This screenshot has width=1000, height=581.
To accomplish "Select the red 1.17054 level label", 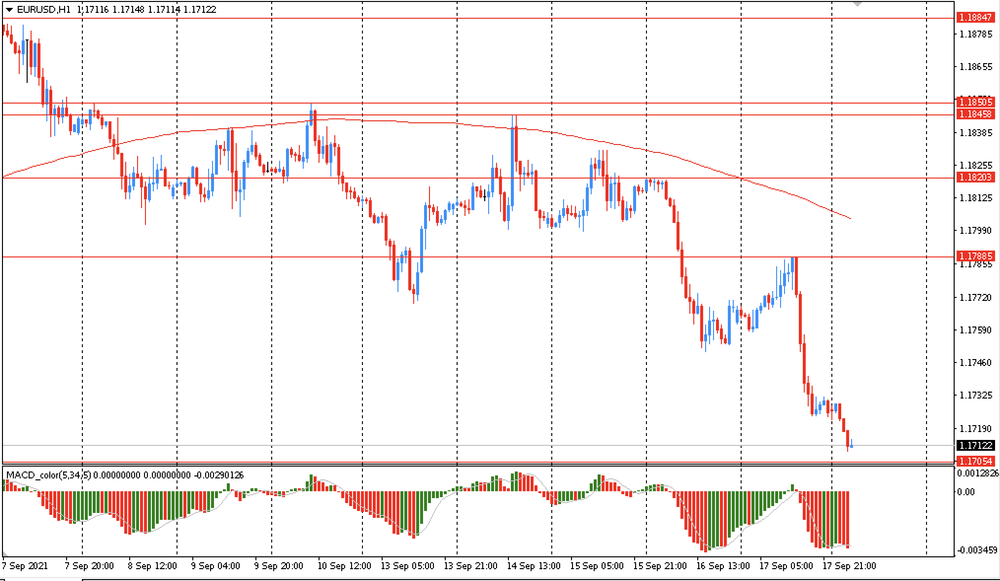I will point(976,461).
